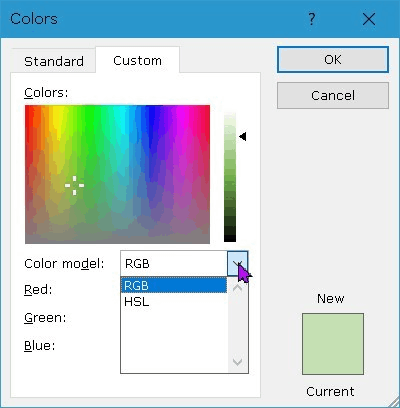The height and width of the screenshot is (408, 400).
Task: Switch to the Standard tab
Action: pyautogui.click(x=54, y=61)
